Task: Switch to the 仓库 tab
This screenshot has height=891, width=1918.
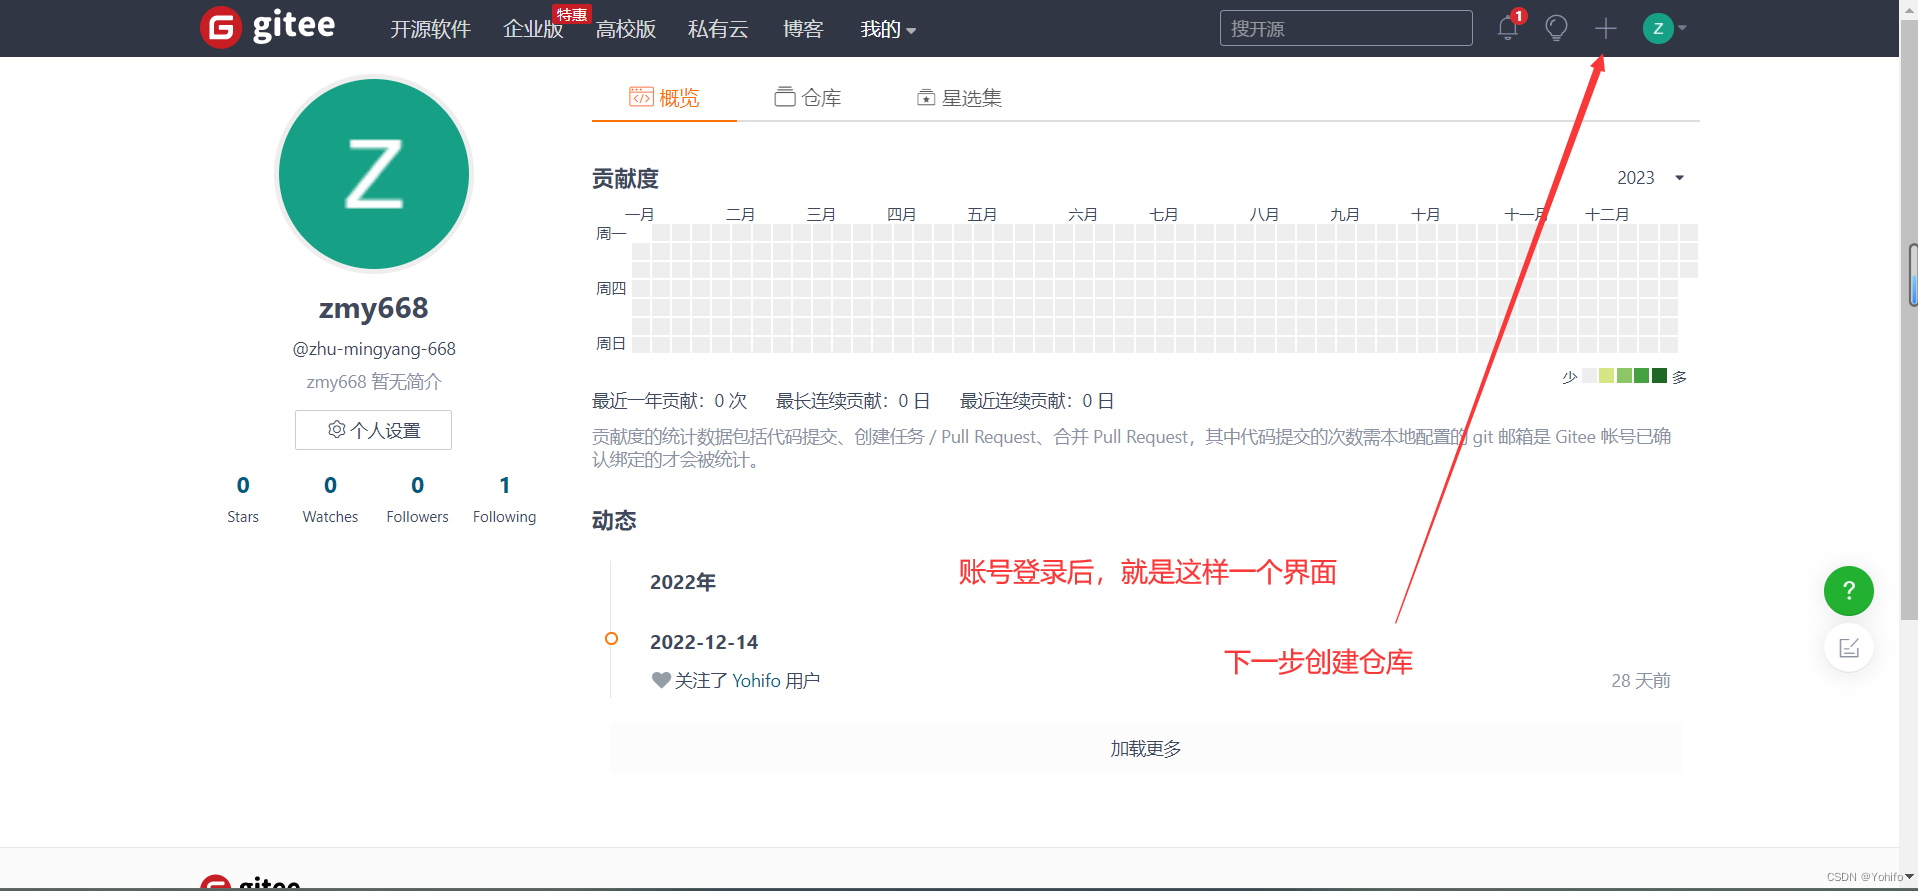Action: (x=808, y=98)
